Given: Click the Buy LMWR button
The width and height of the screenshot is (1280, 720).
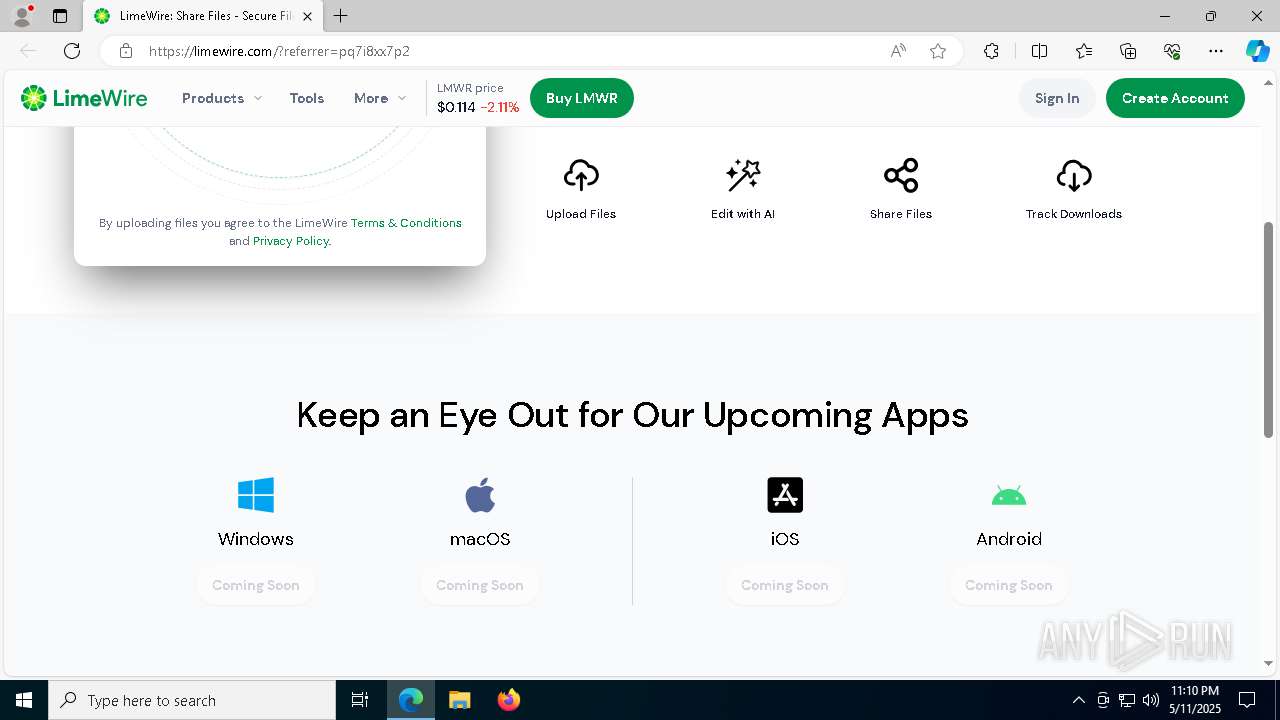Looking at the screenshot, I should click(x=582, y=98).
